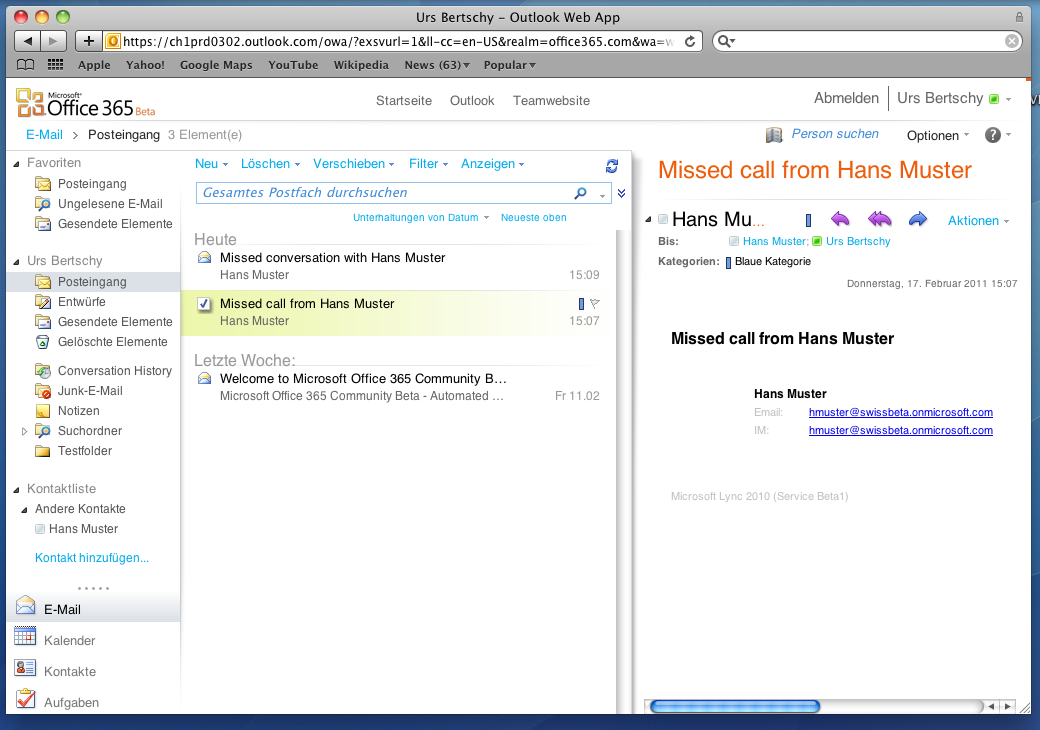Open the Optionen dropdown
This screenshot has width=1040, height=730.
click(938, 135)
